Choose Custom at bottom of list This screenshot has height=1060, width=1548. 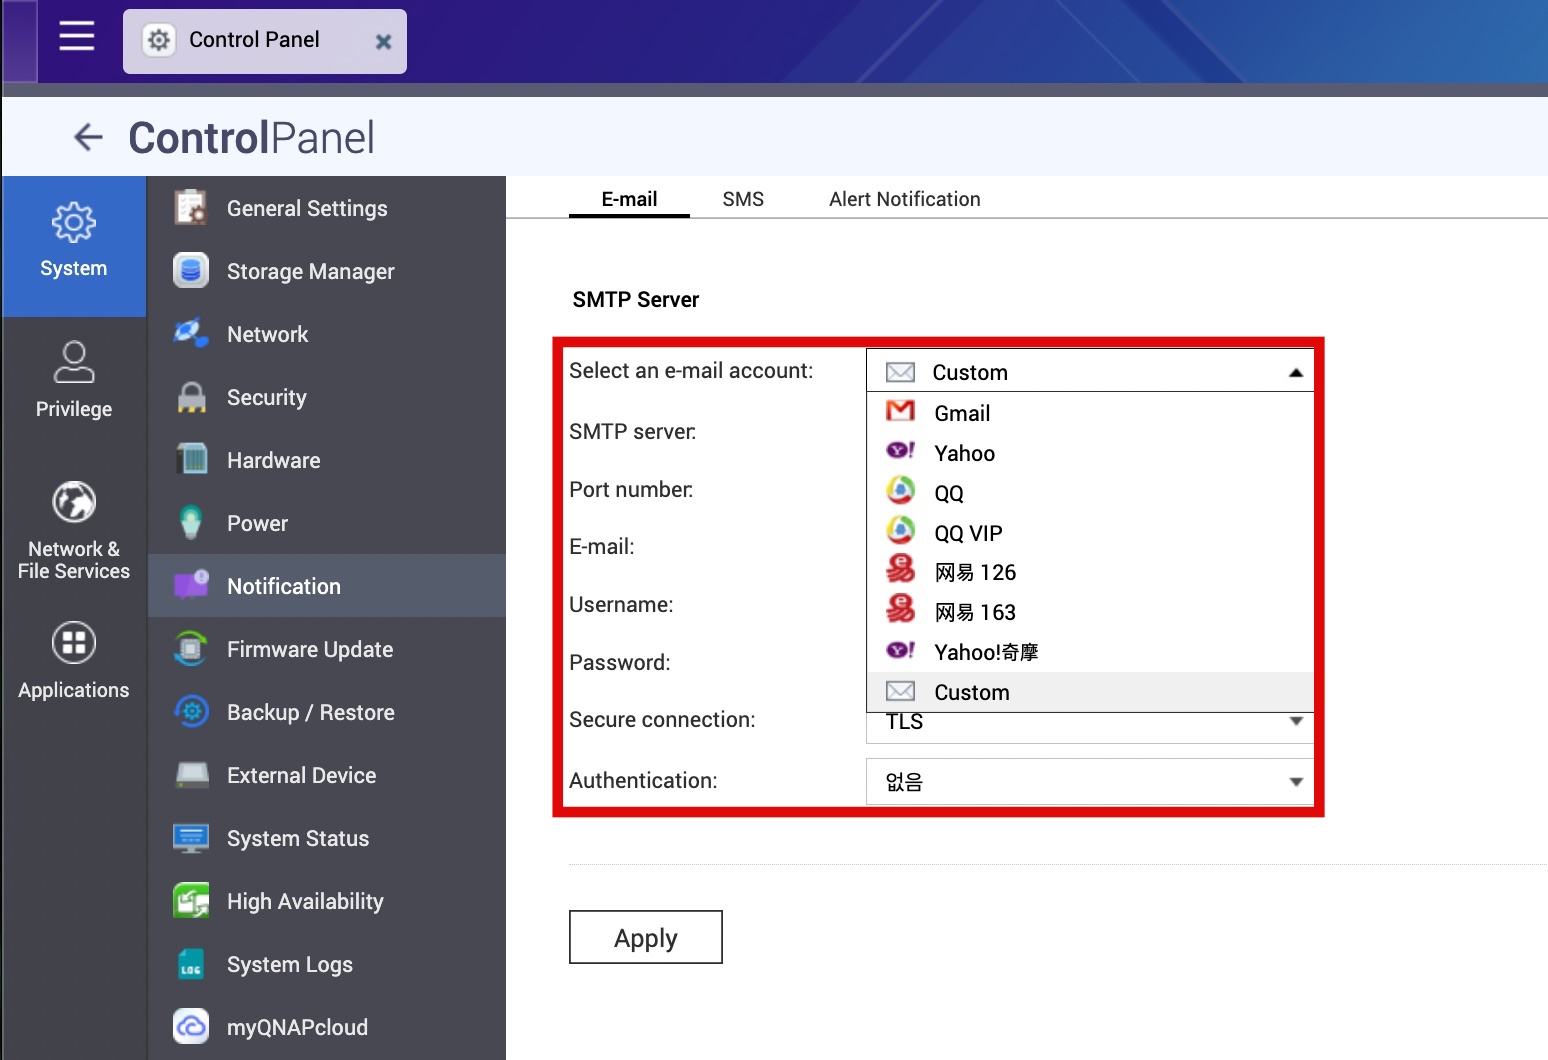(x=1089, y=692)
